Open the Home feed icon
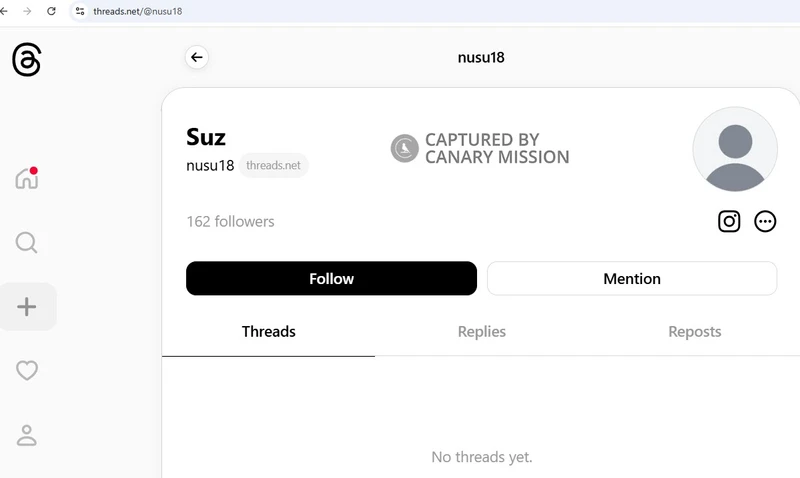This screenshot has width=800, height=478. [x=27, y=178]
